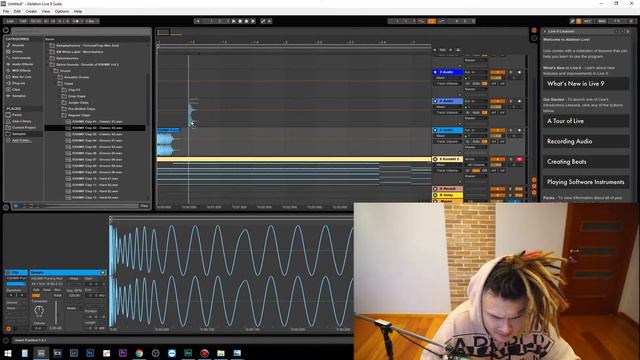This screenshot has height=360, width=640.
Task: Fold the 2 Audio track
Action: 435,72
